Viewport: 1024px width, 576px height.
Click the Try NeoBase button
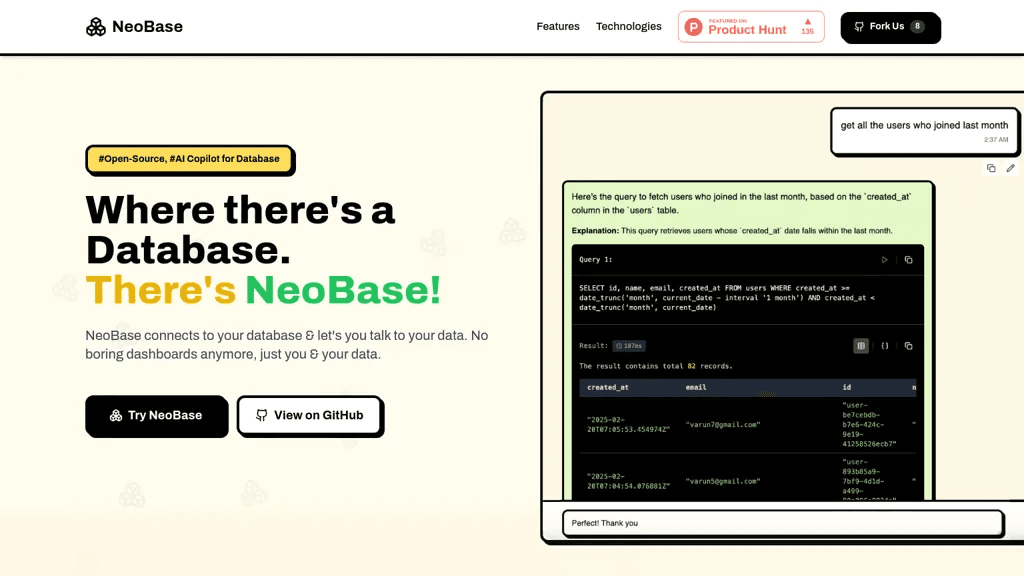tap(156, 415)
